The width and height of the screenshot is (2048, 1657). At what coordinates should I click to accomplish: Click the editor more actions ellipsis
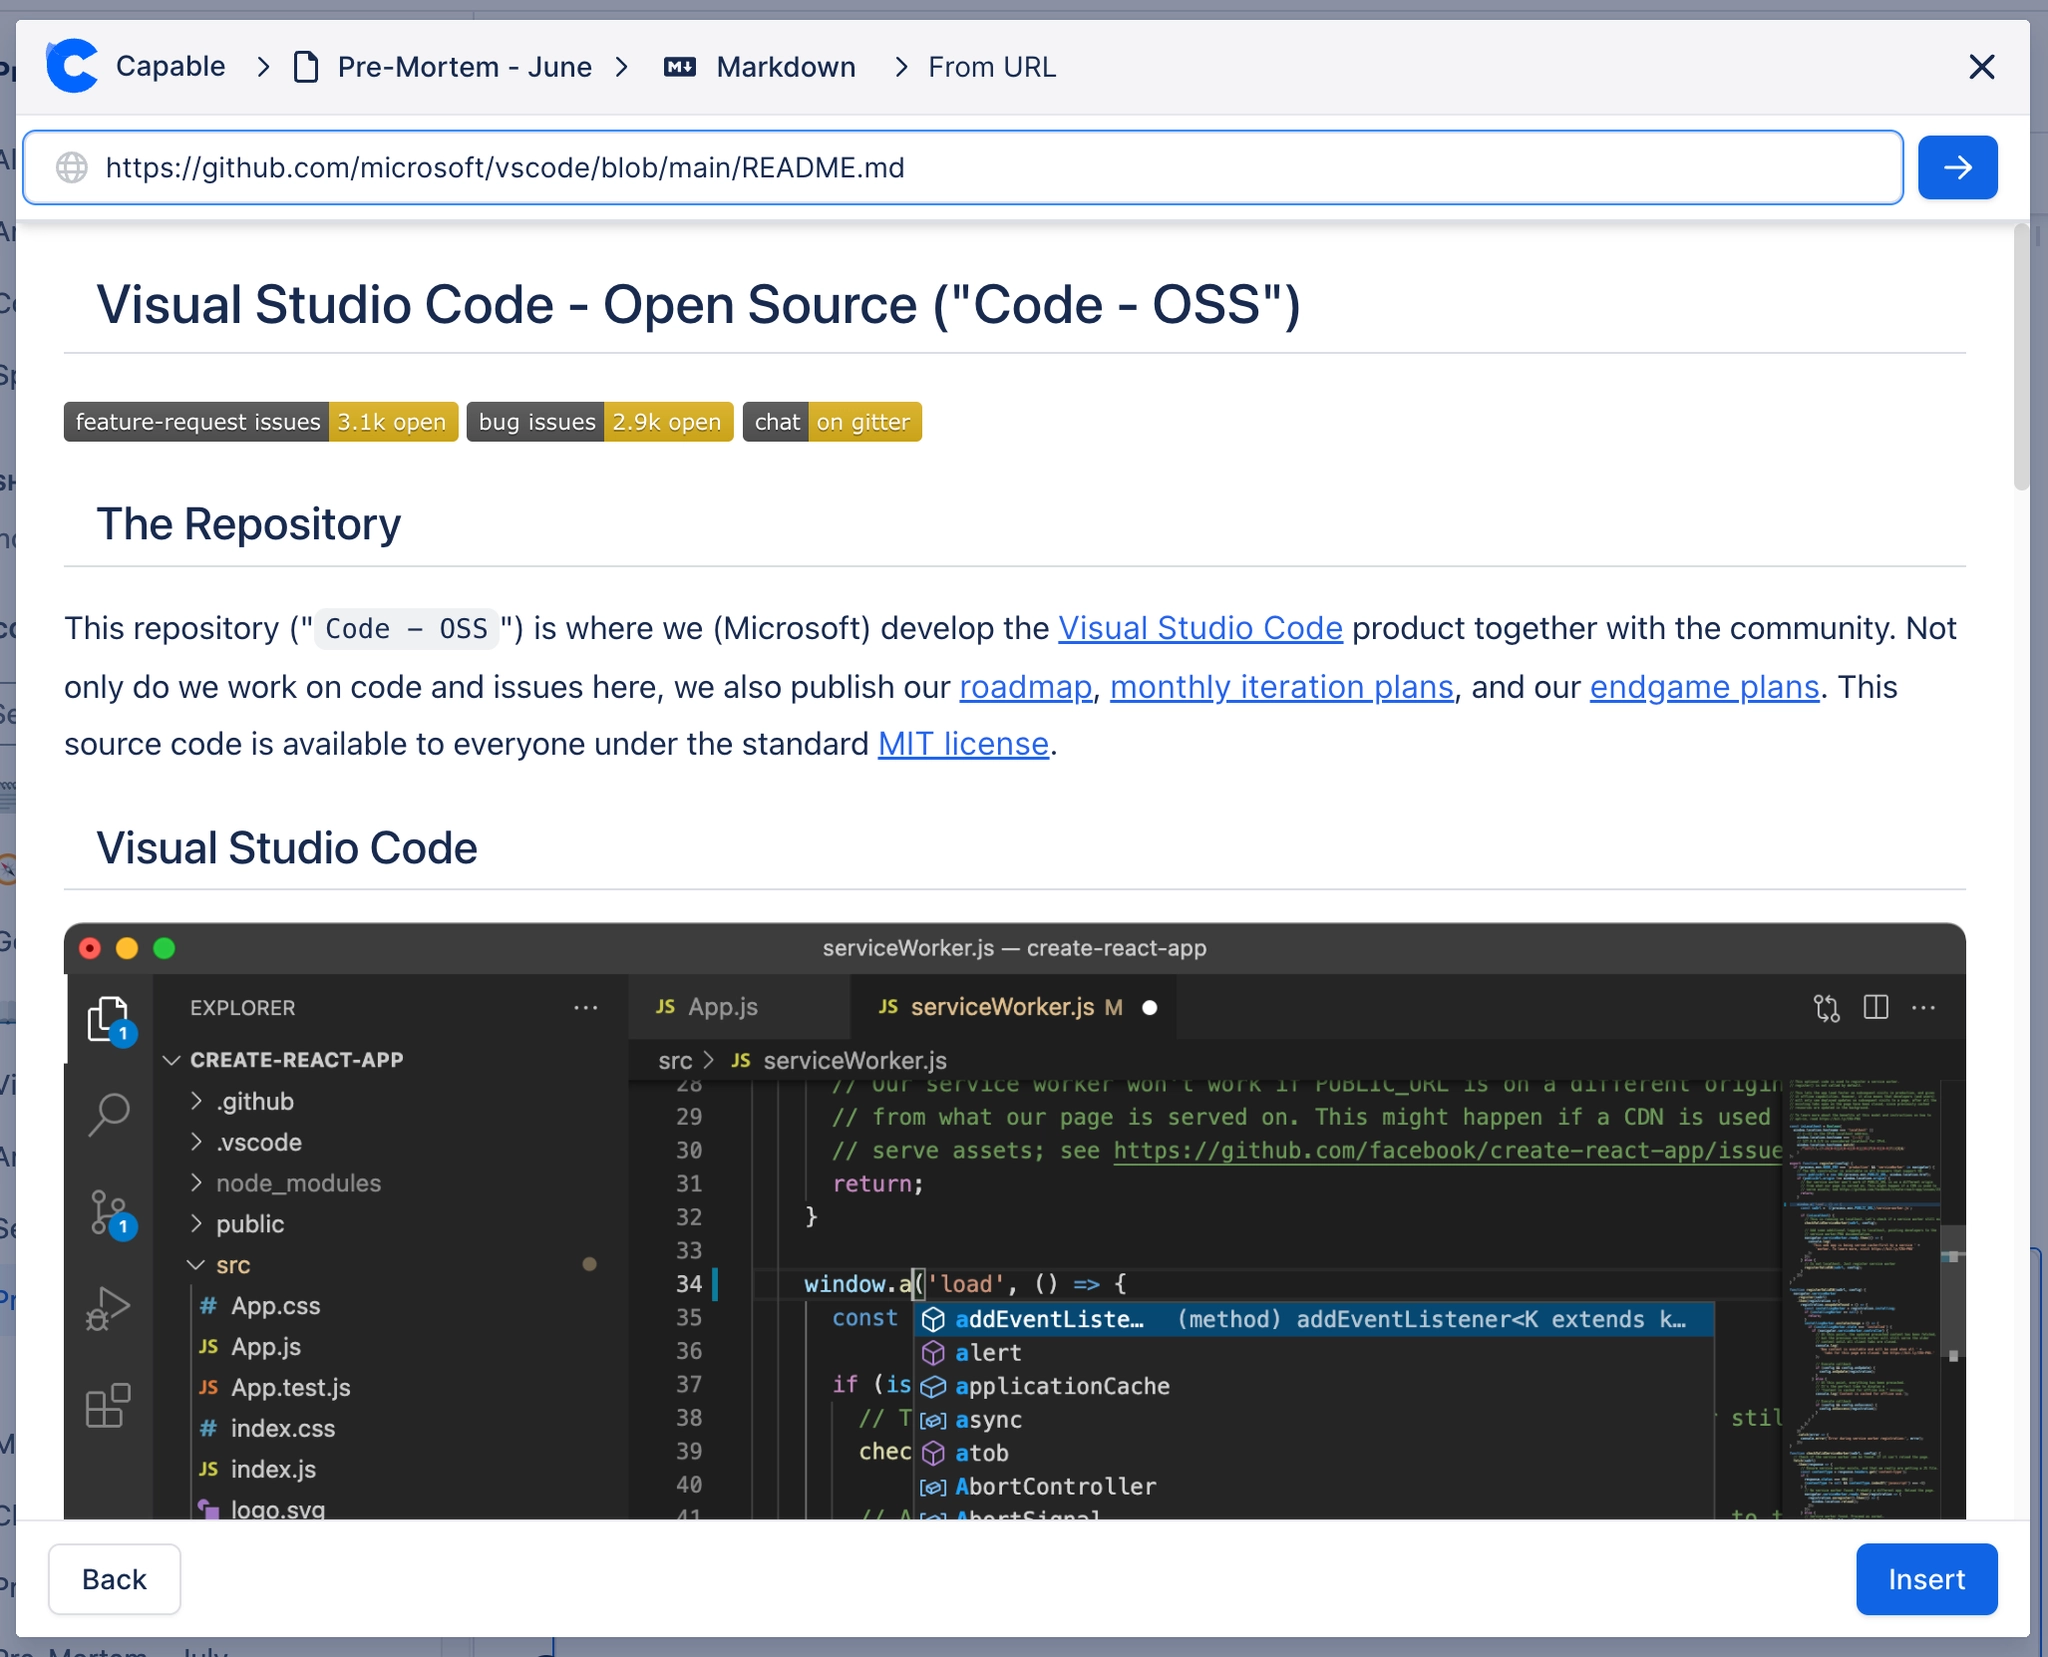coord(1924,1008)
